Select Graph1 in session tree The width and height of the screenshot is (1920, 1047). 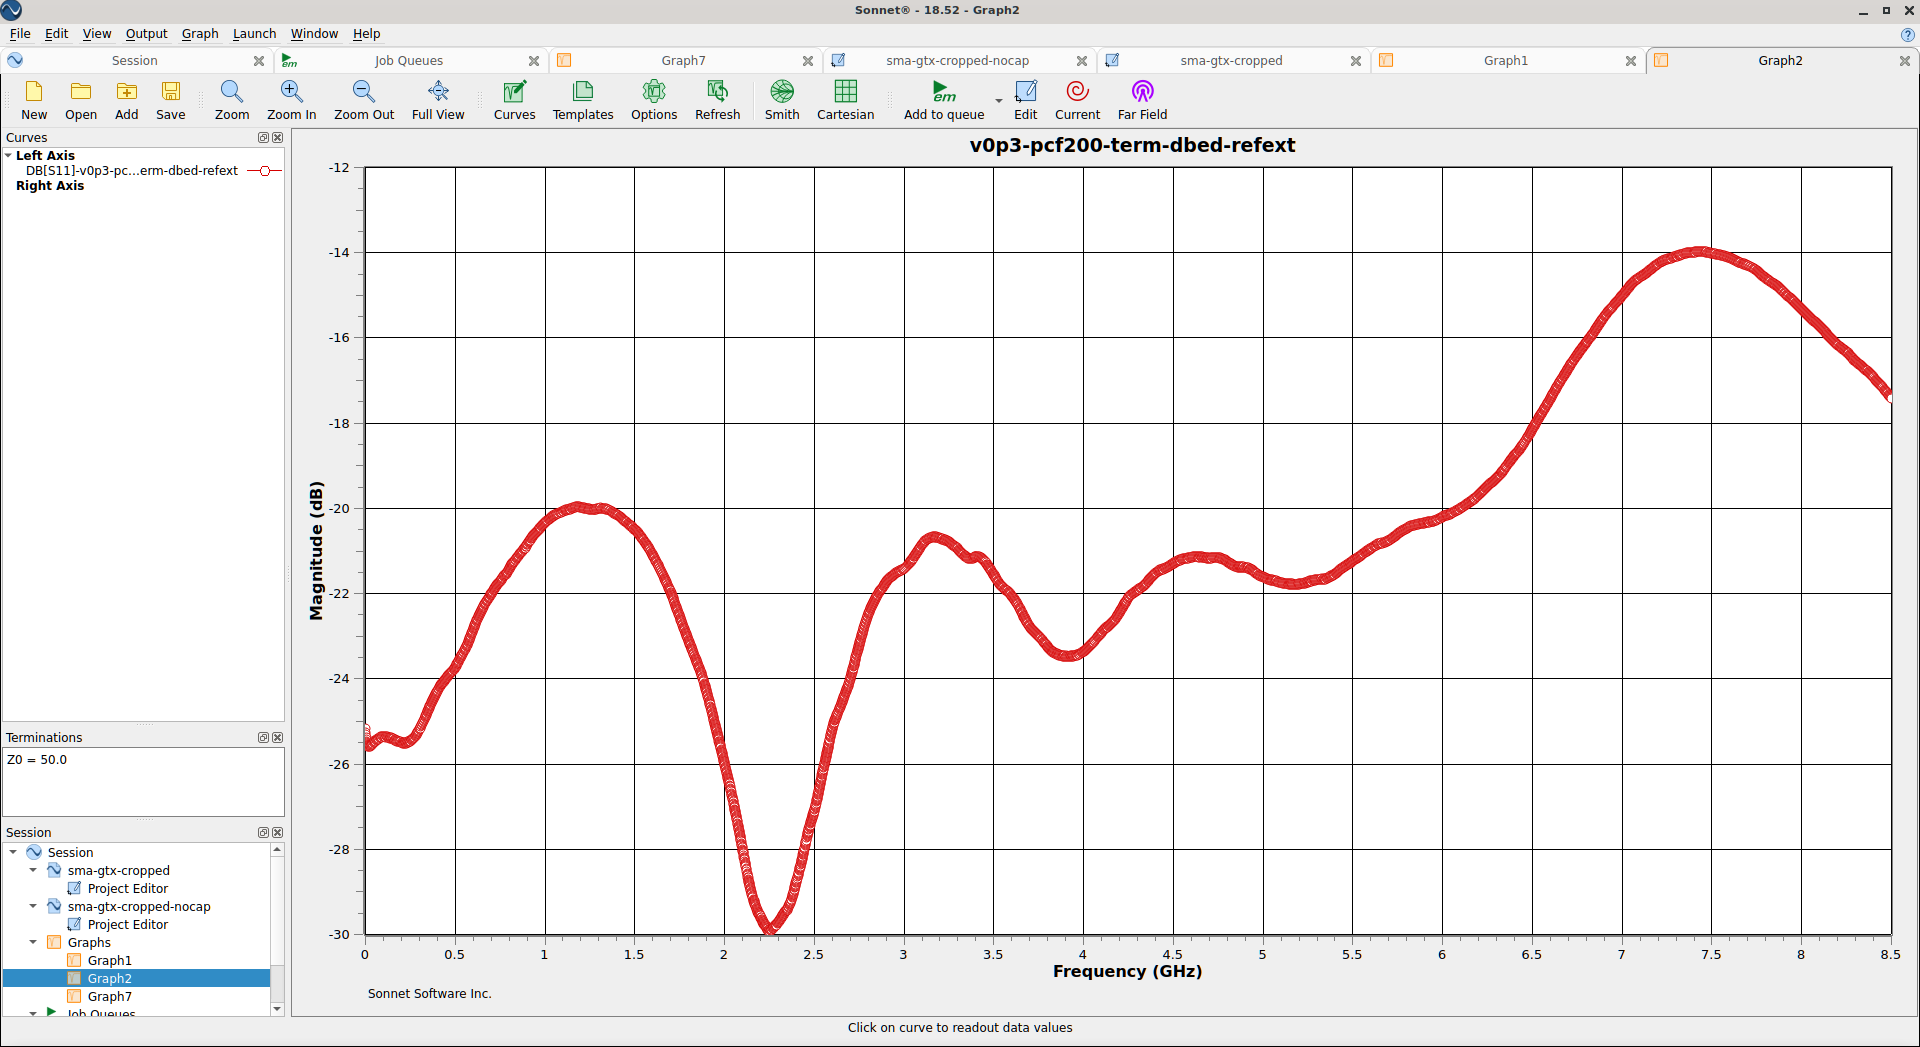(109, 961)
